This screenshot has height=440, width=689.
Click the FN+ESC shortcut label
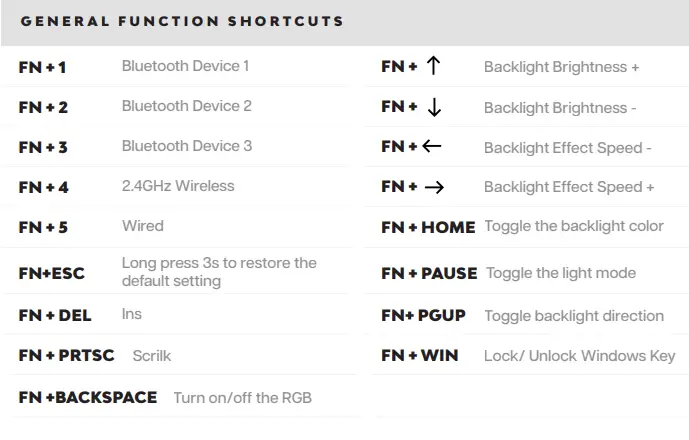[x=54, y=272]
